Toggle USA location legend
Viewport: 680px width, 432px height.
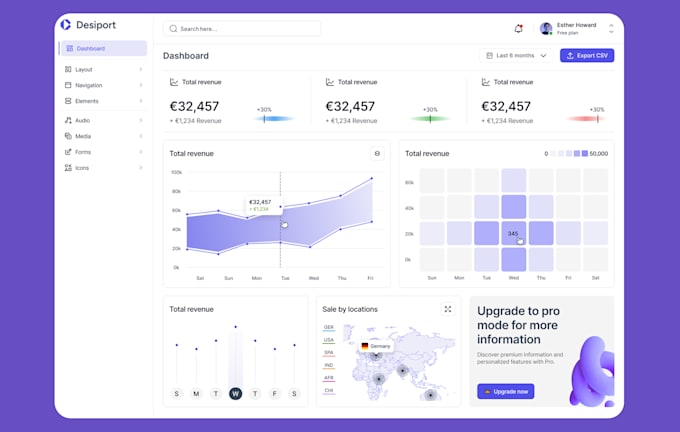click(x=329, y=340)
